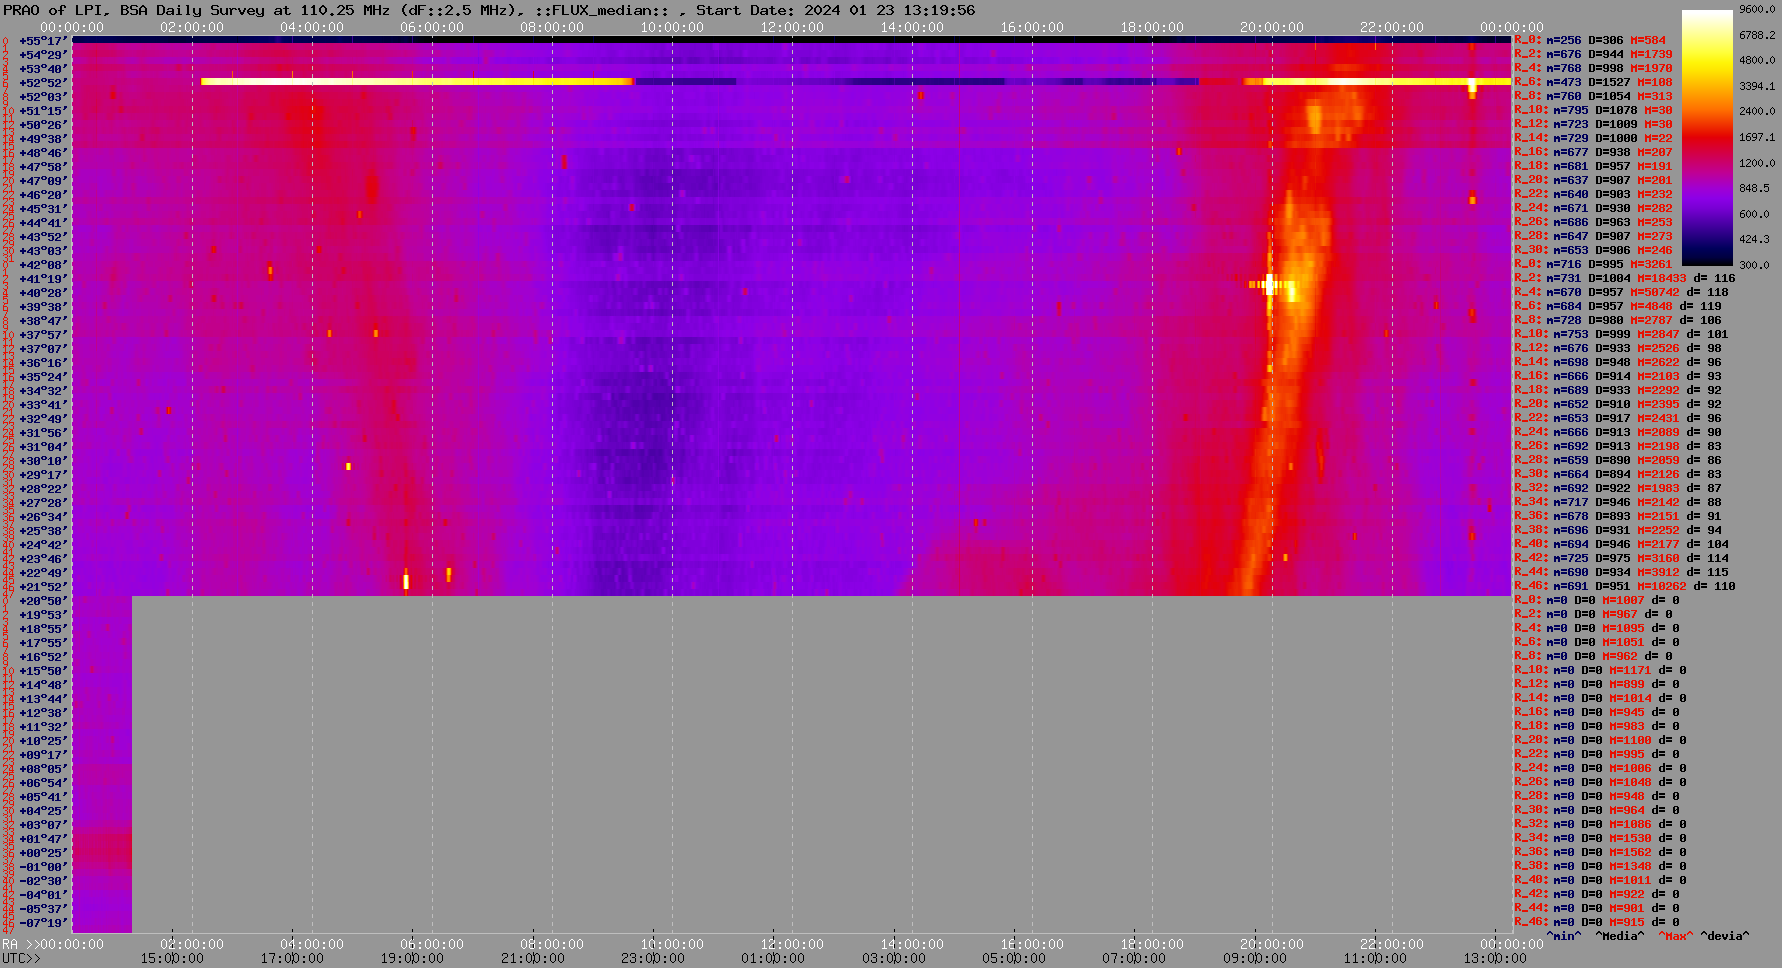This screenshot has width=1782, height=968.
Task: Click the '+49°38'' declination label
Action: pos(43,139)
